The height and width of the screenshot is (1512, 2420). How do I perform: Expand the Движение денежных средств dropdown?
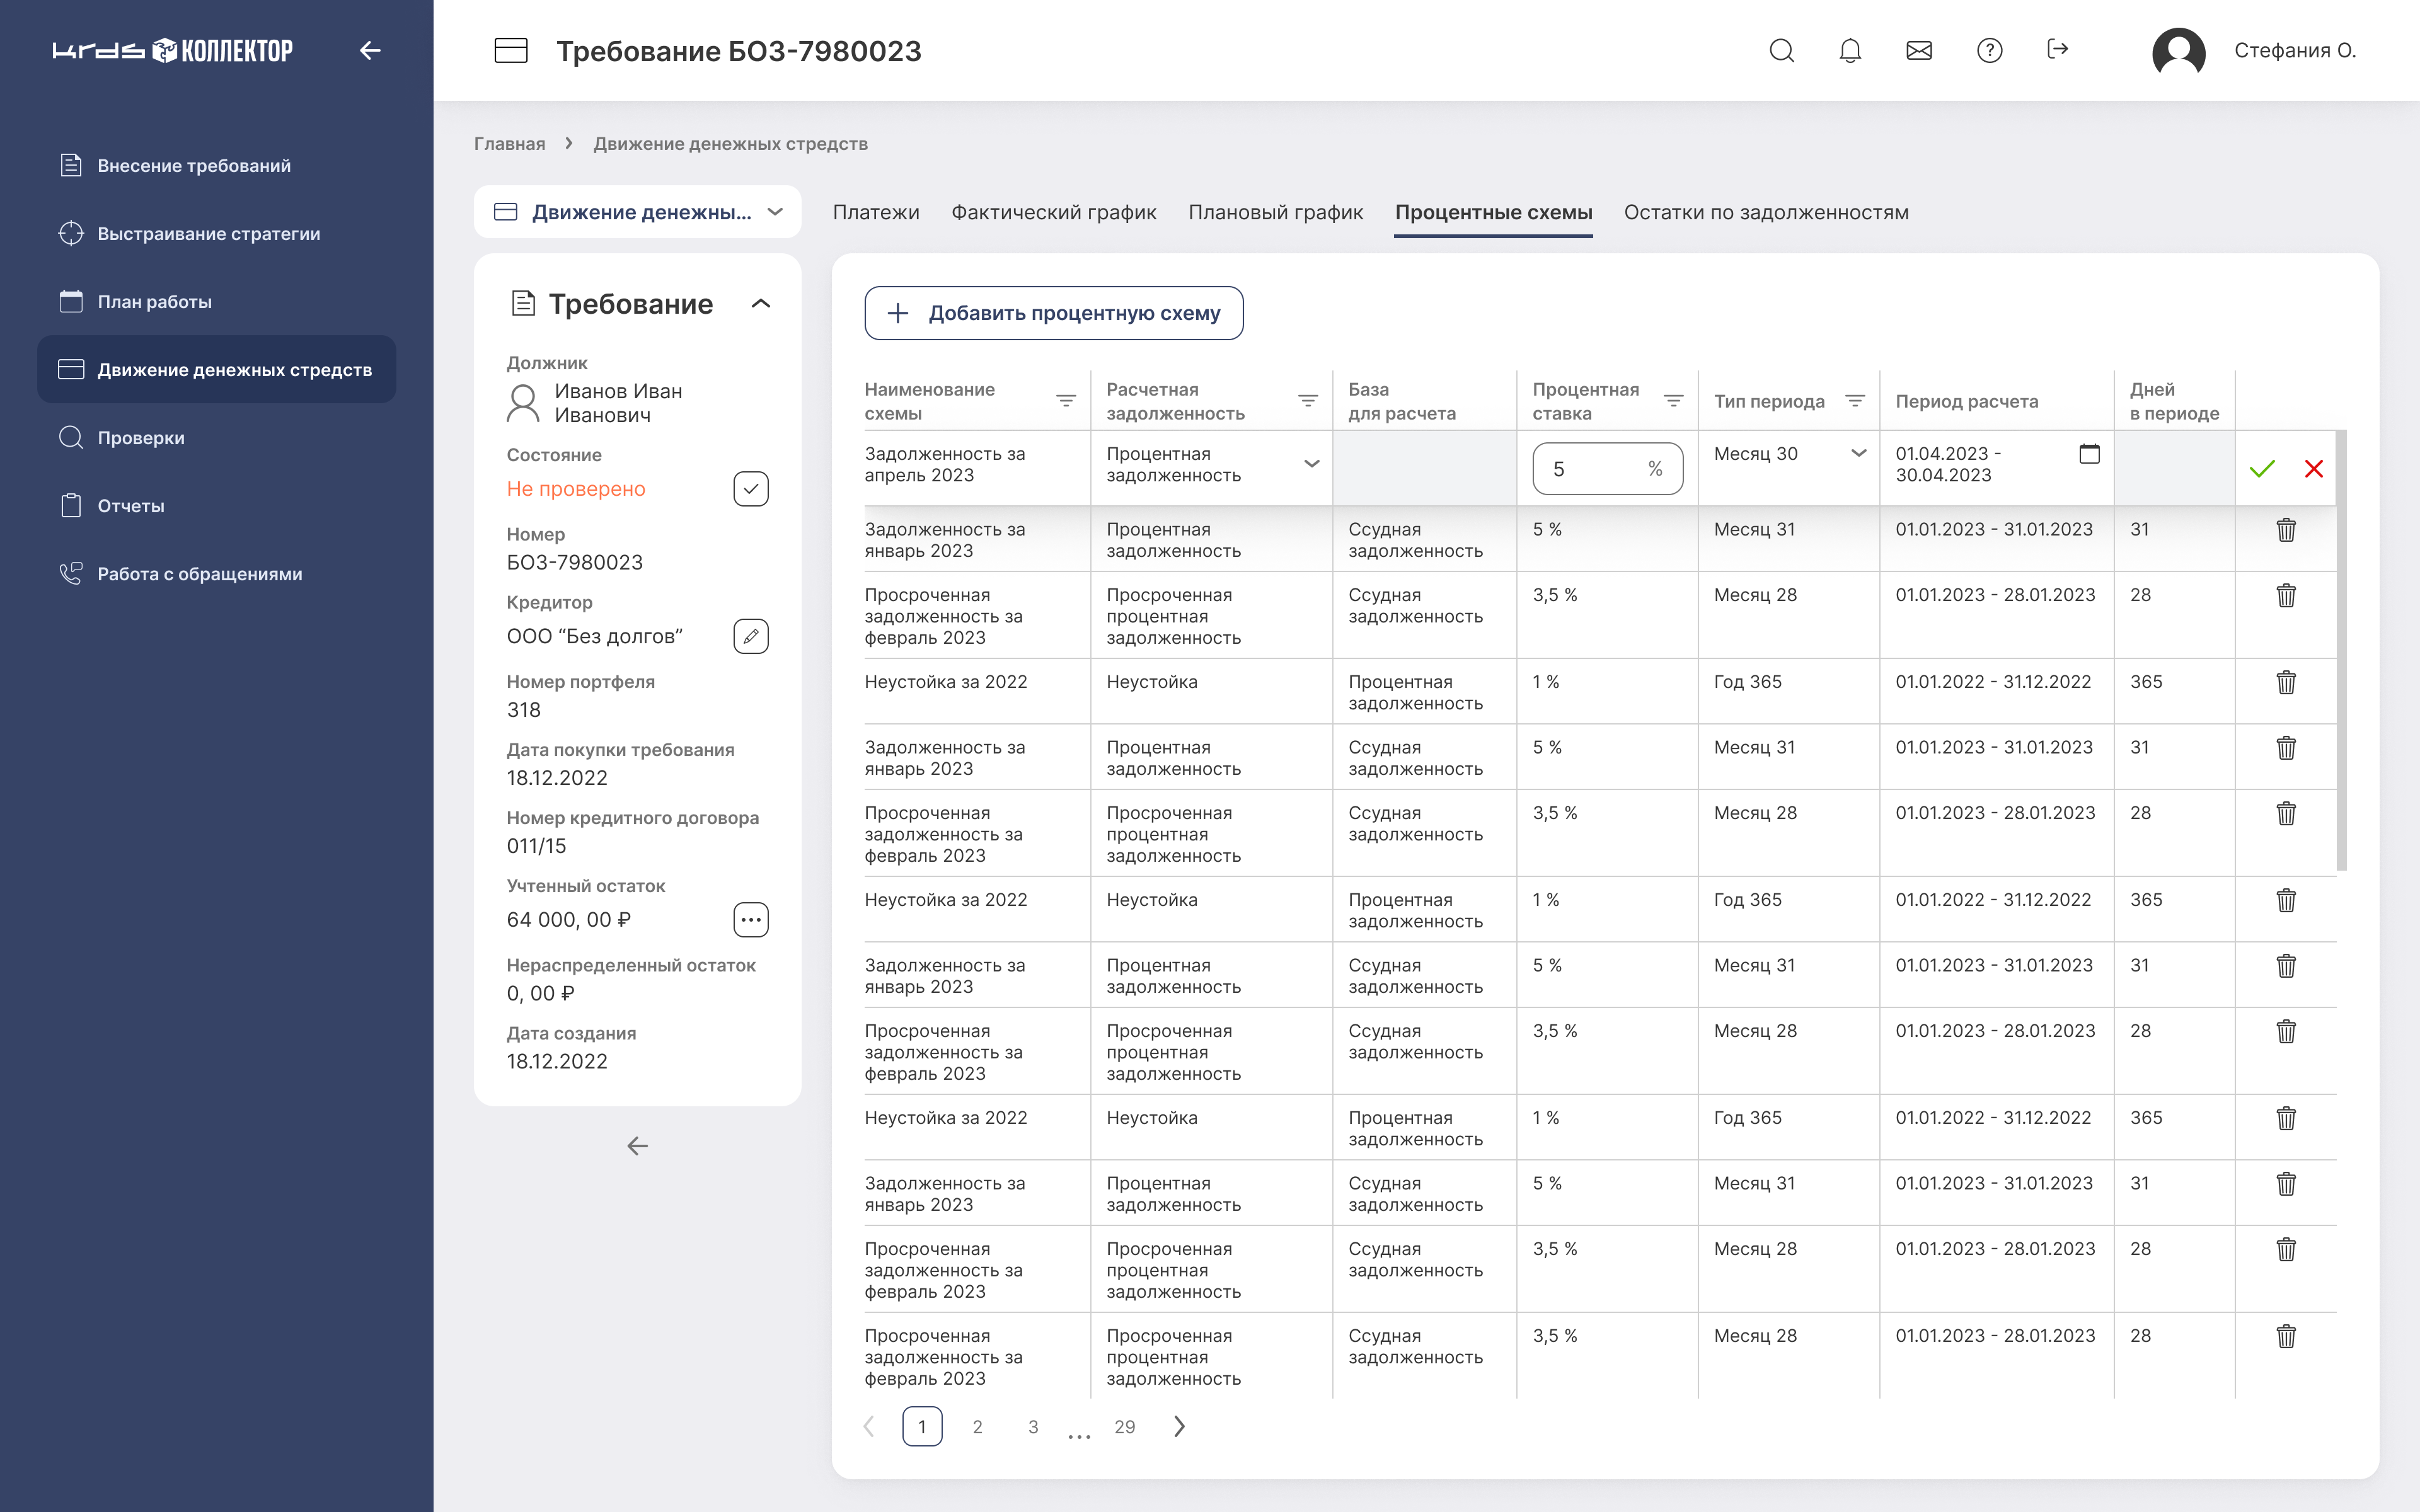coord(775,212)
